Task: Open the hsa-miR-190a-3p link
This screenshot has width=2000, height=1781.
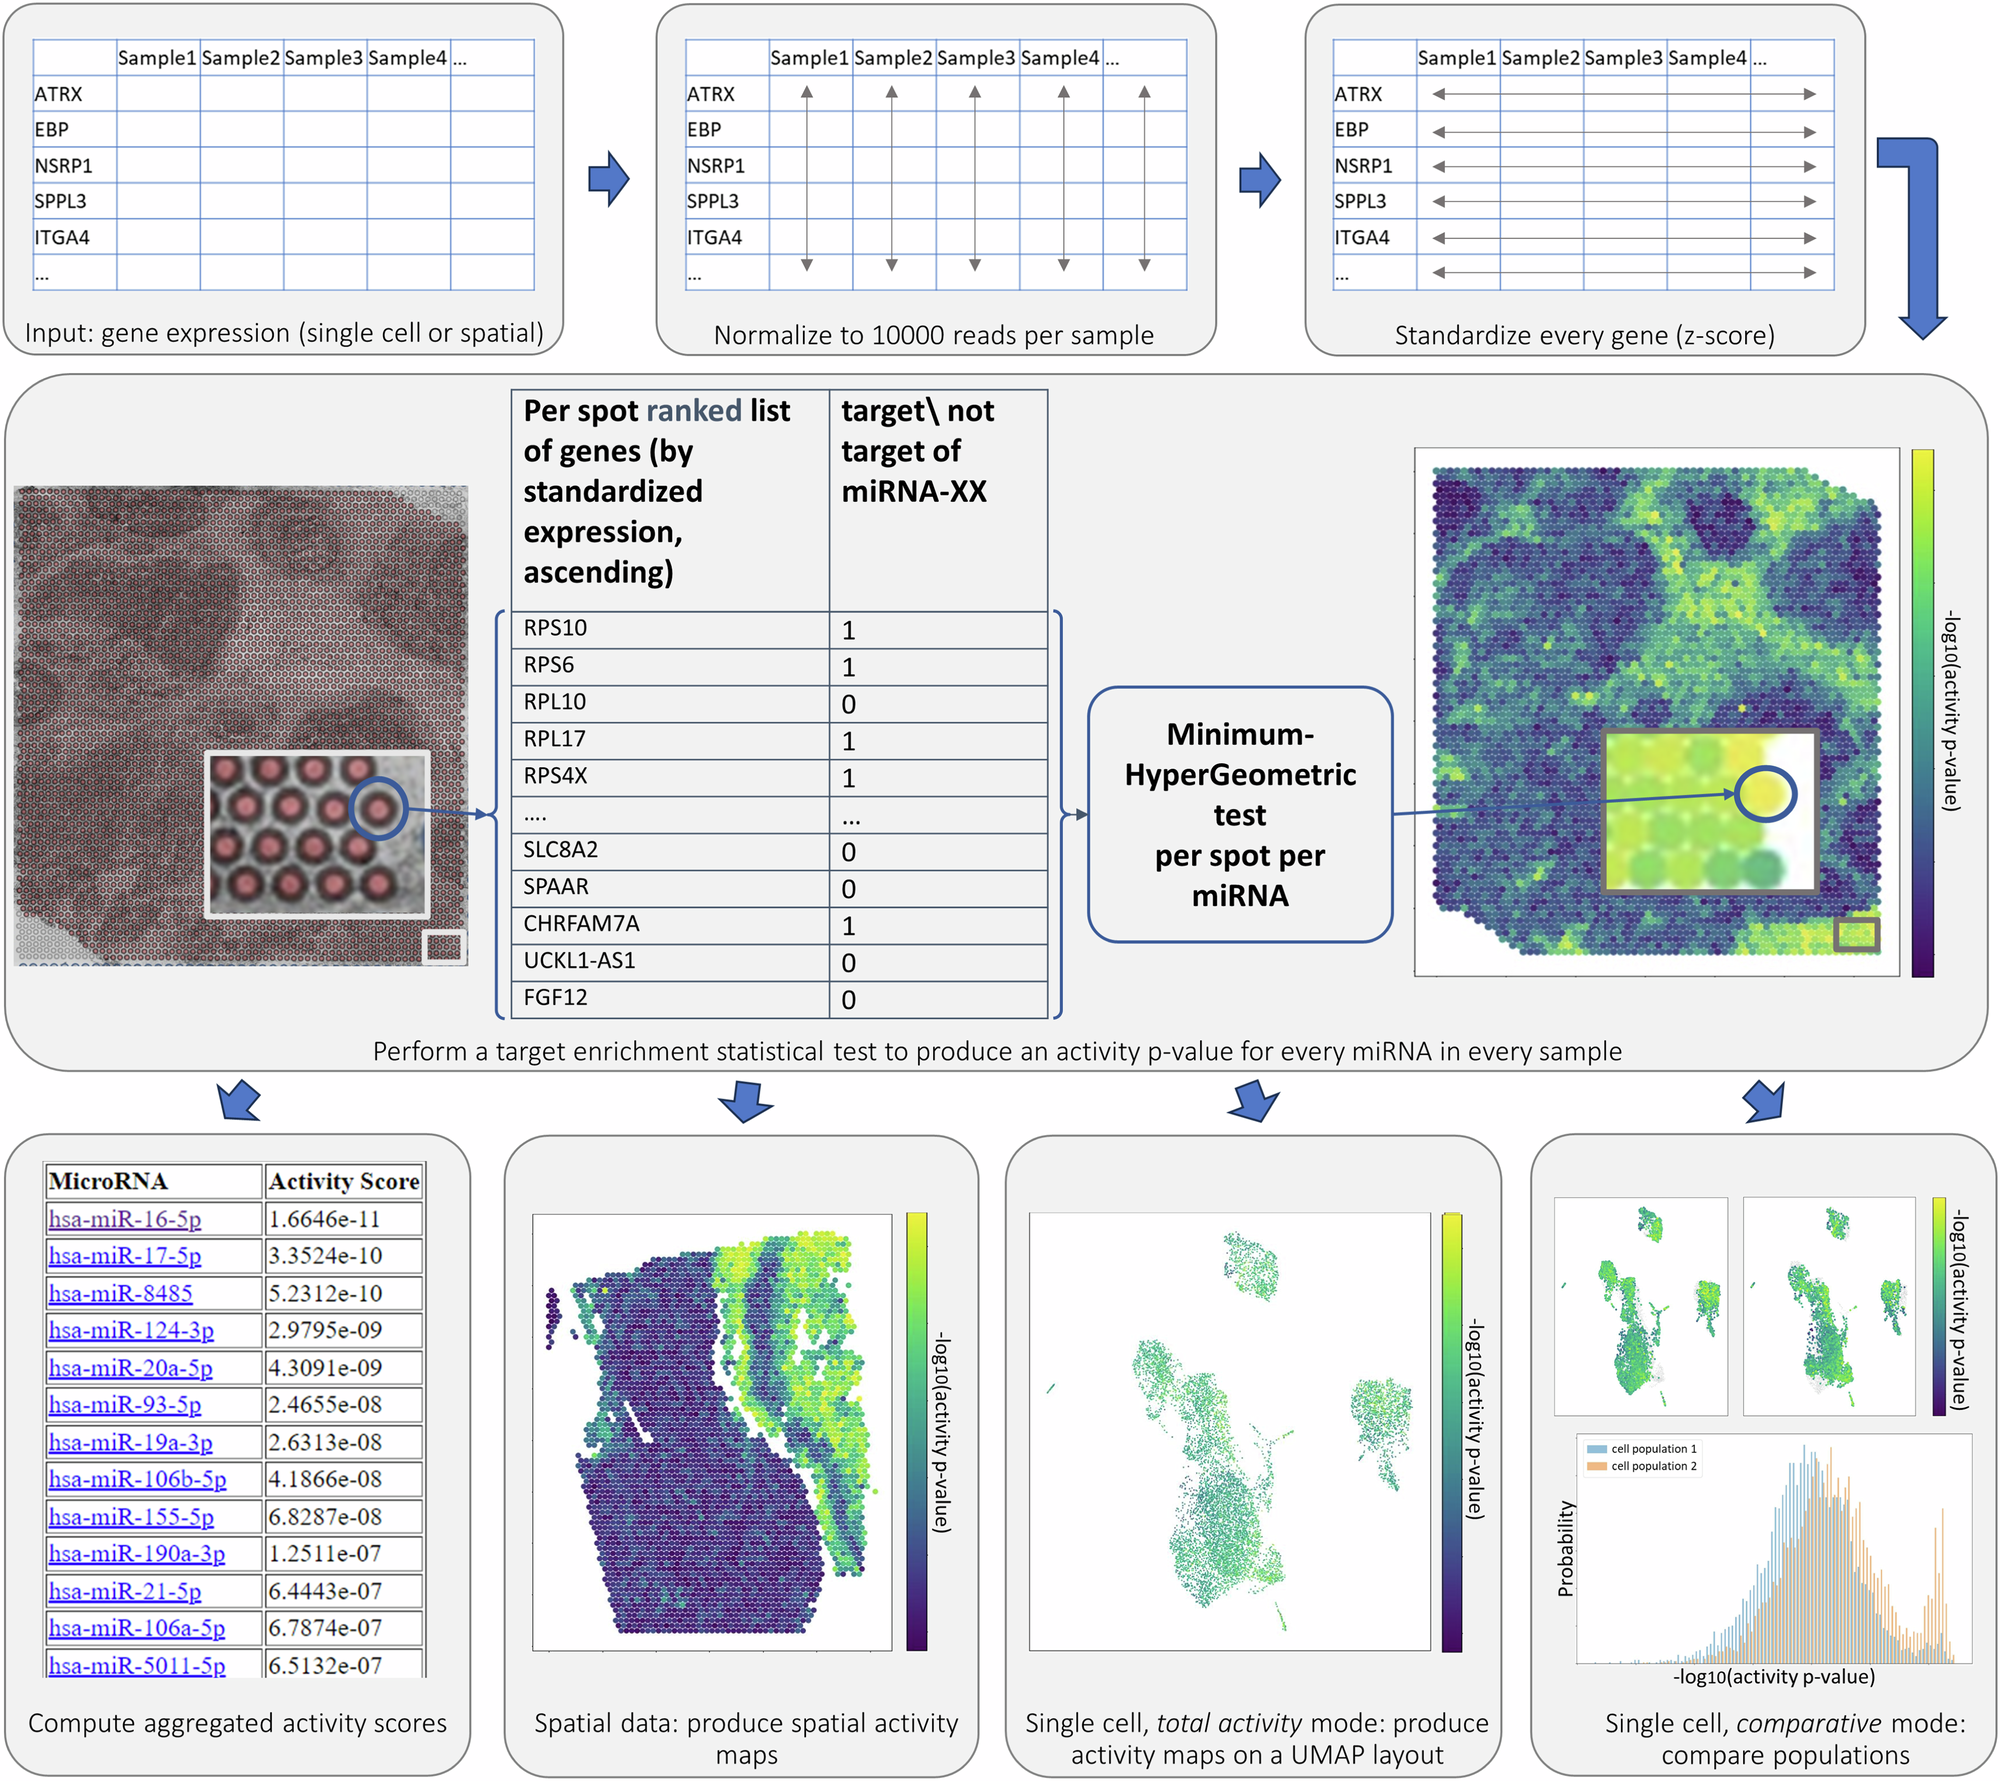Action: coord(137,1553)
